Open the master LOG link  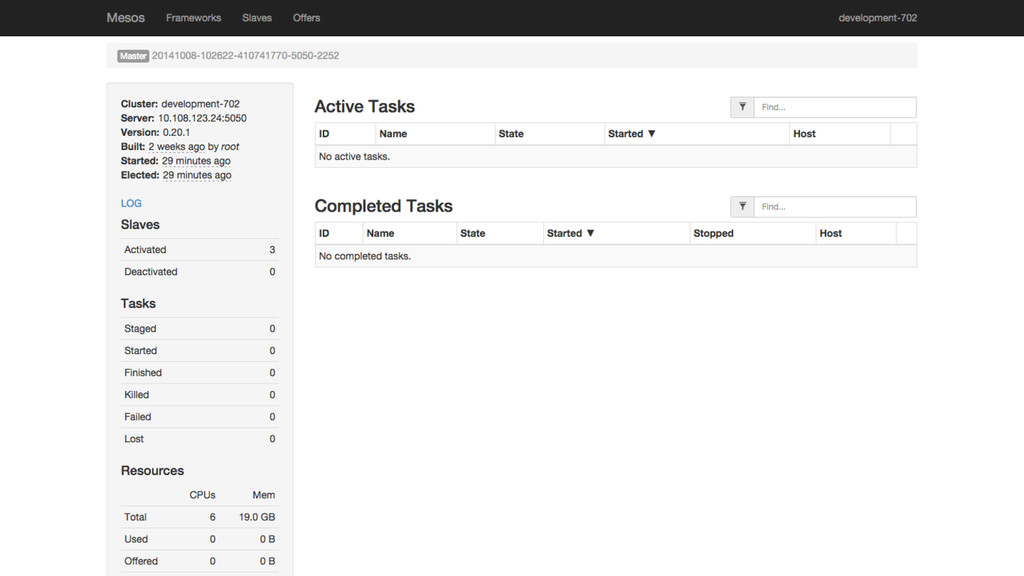[x=131, y=203]
